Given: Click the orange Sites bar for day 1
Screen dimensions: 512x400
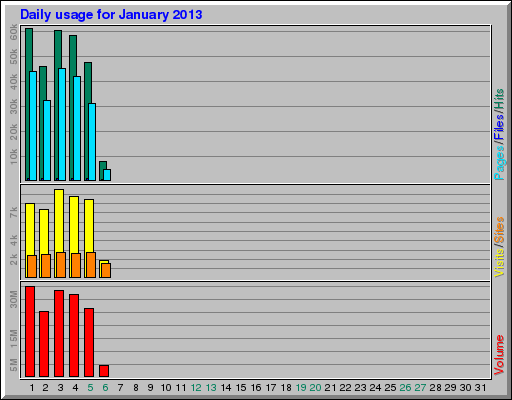Looking at the screenshot, I should click(32, 266).
